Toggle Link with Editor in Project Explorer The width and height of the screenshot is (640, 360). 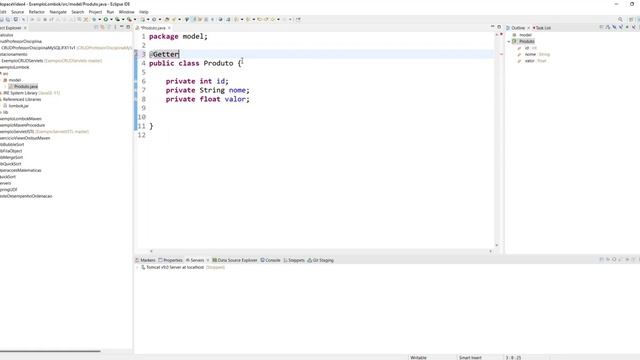102,27
